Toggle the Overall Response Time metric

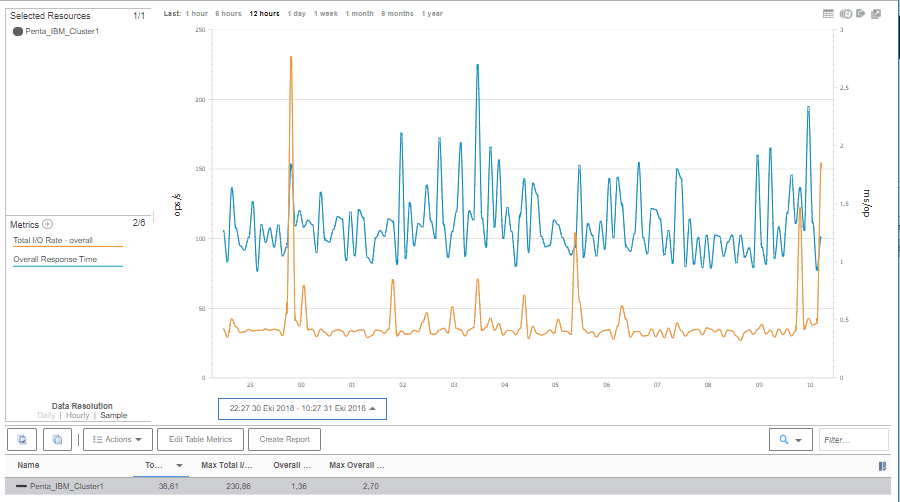click(55, 260)
